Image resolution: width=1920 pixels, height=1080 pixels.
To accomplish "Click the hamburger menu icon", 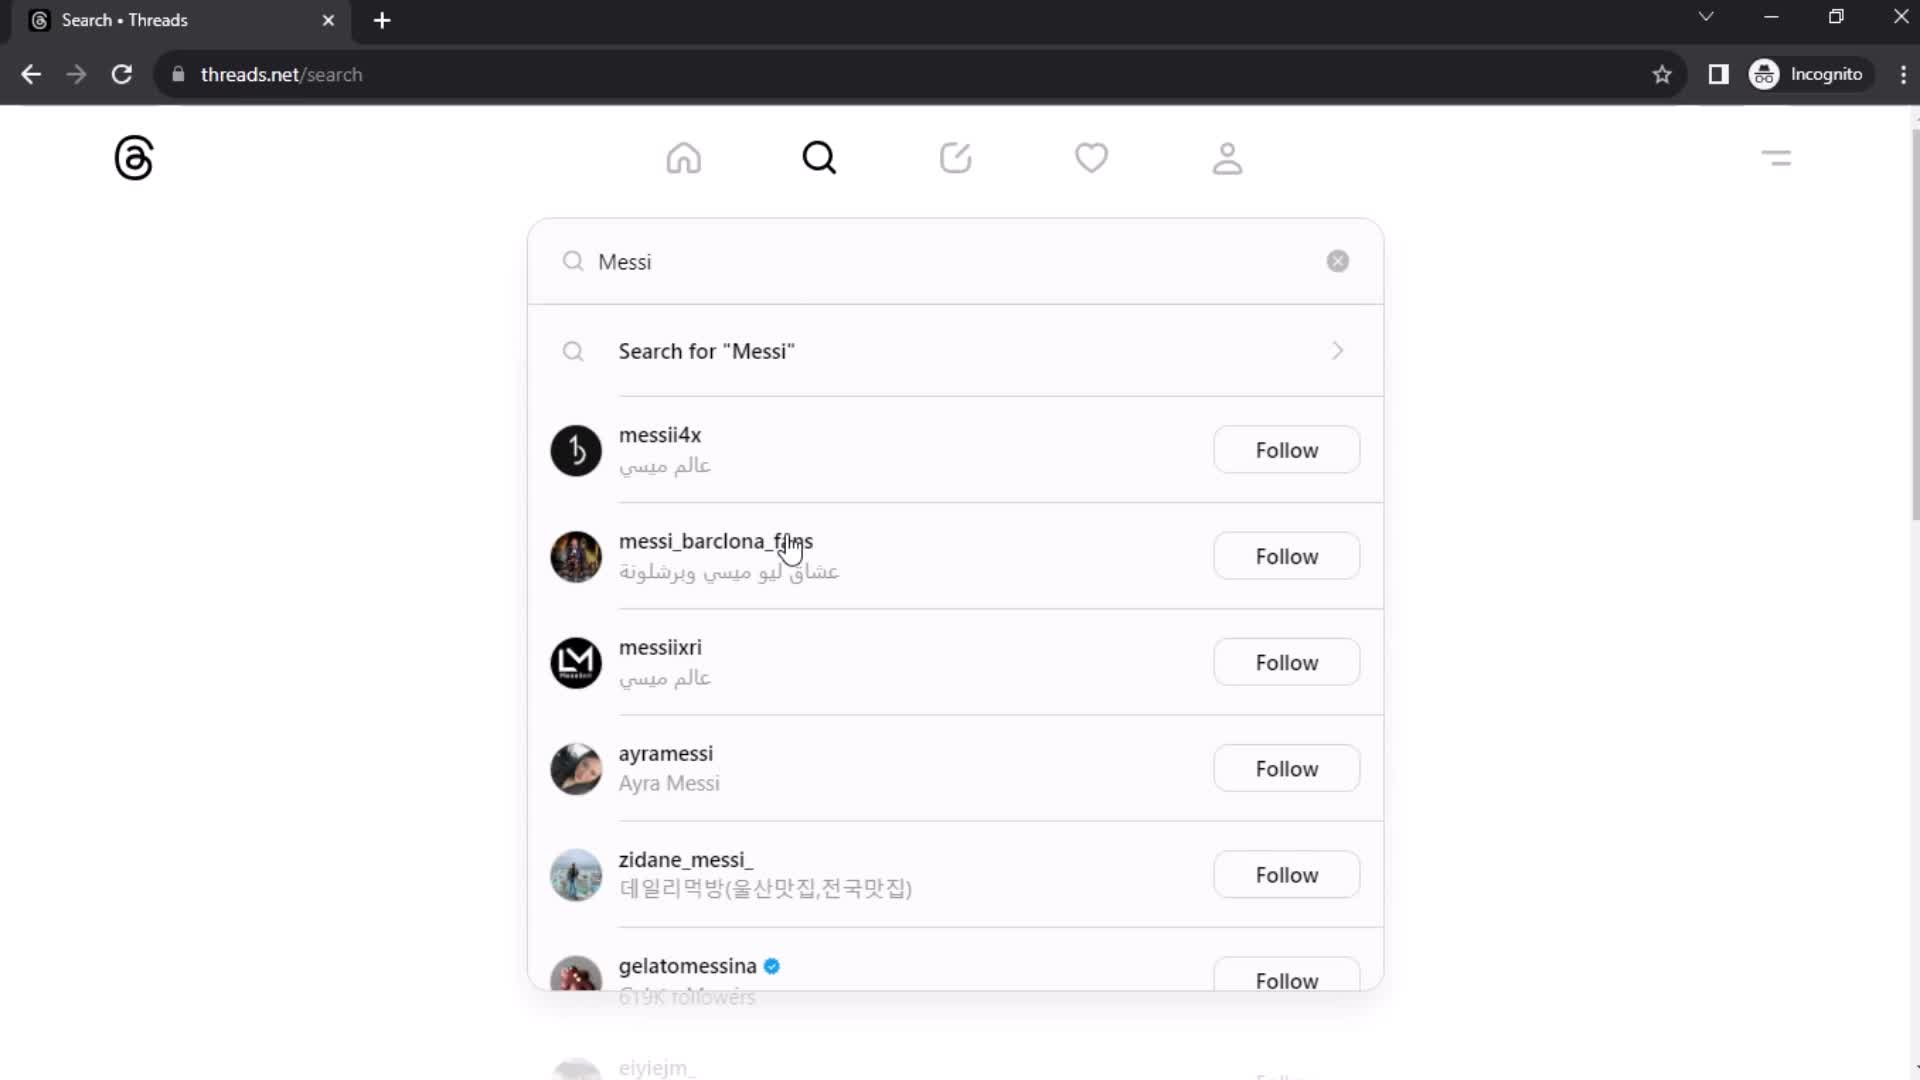I will point(1778,157).
